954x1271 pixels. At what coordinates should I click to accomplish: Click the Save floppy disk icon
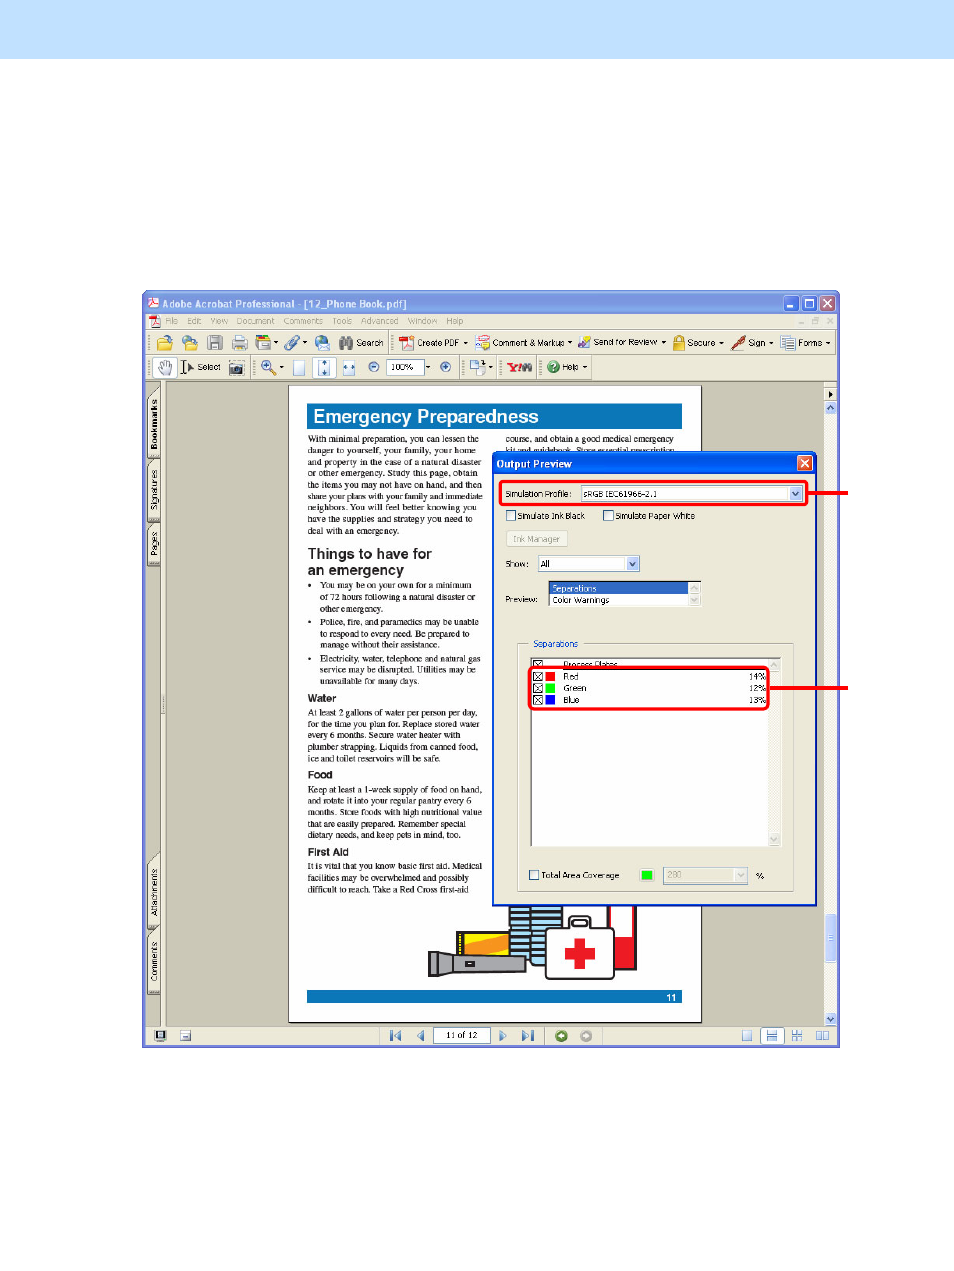coord(215,343)
